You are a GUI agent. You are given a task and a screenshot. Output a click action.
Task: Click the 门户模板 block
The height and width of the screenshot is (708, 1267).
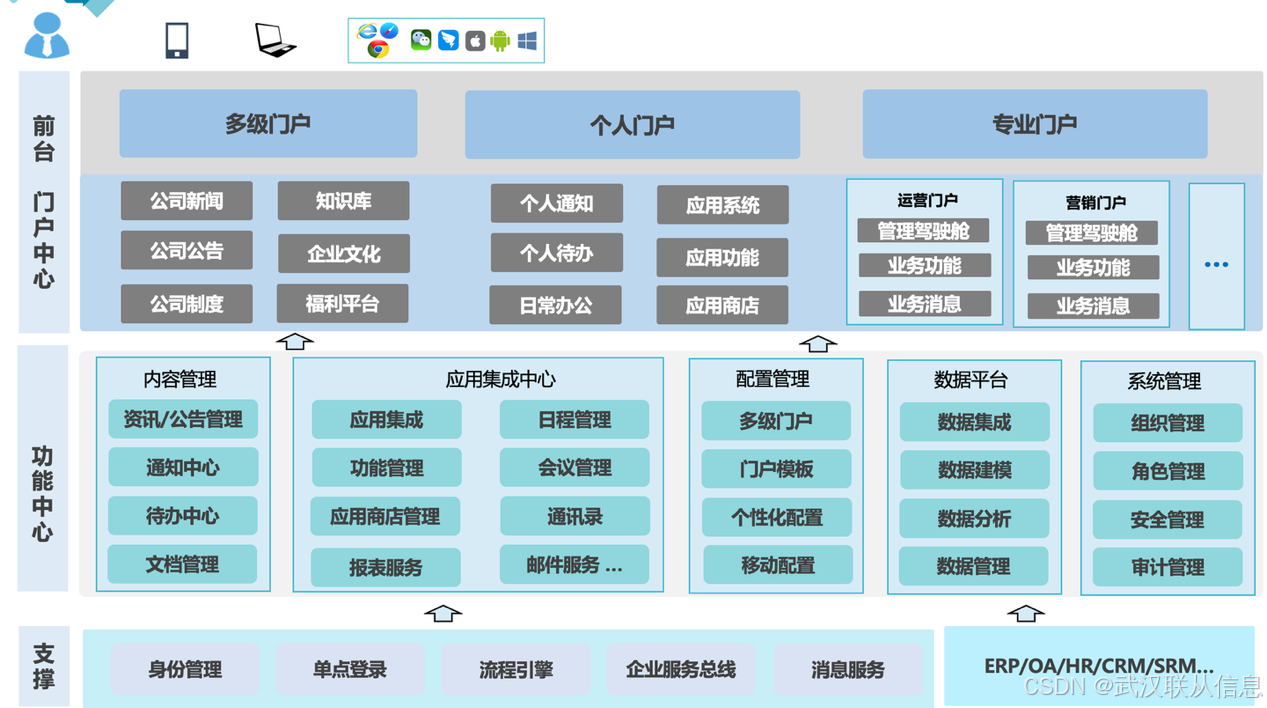776,469
